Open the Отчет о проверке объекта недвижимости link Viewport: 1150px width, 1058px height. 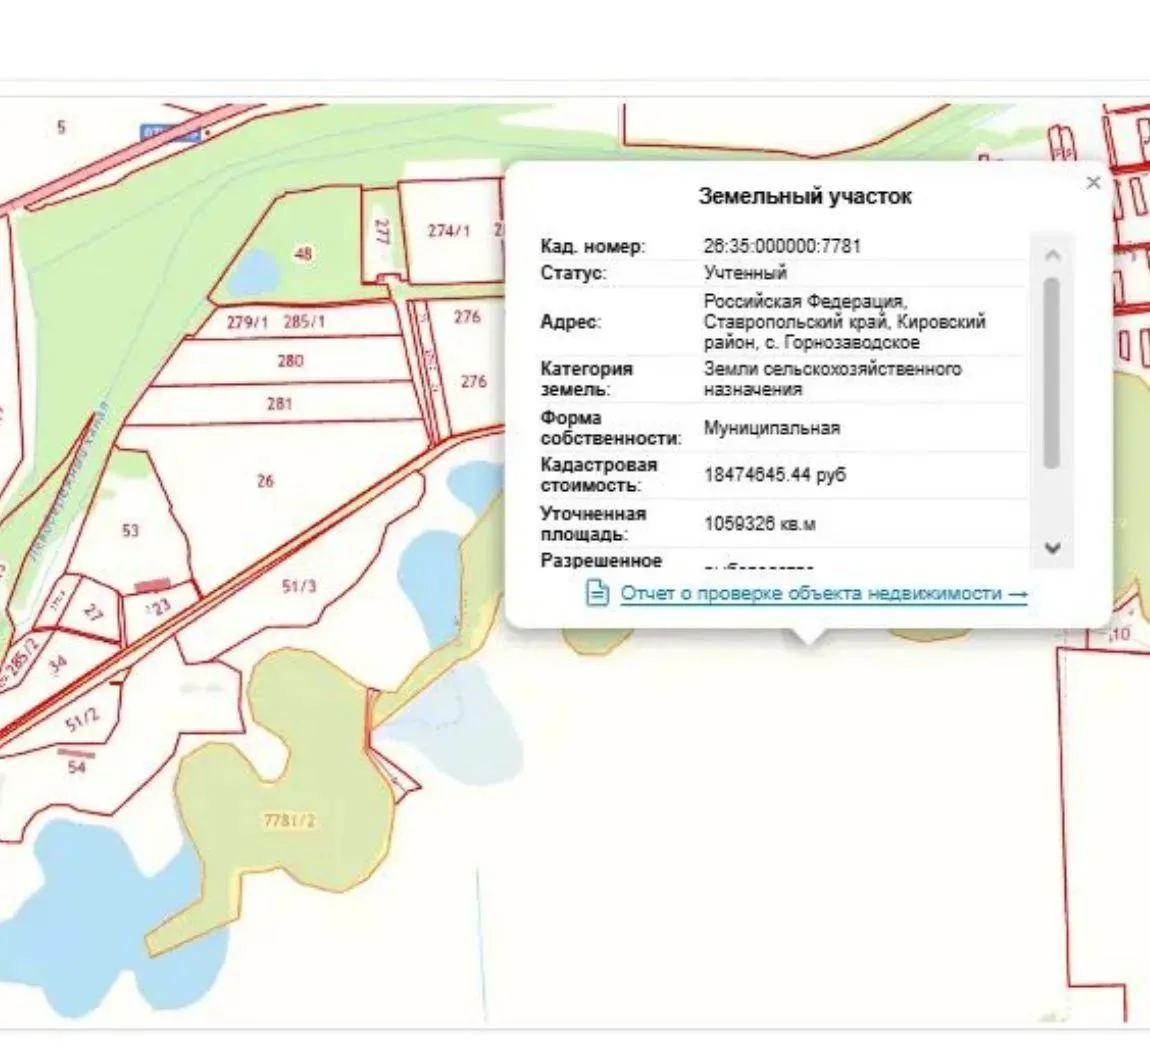click(x=824, y=593)
